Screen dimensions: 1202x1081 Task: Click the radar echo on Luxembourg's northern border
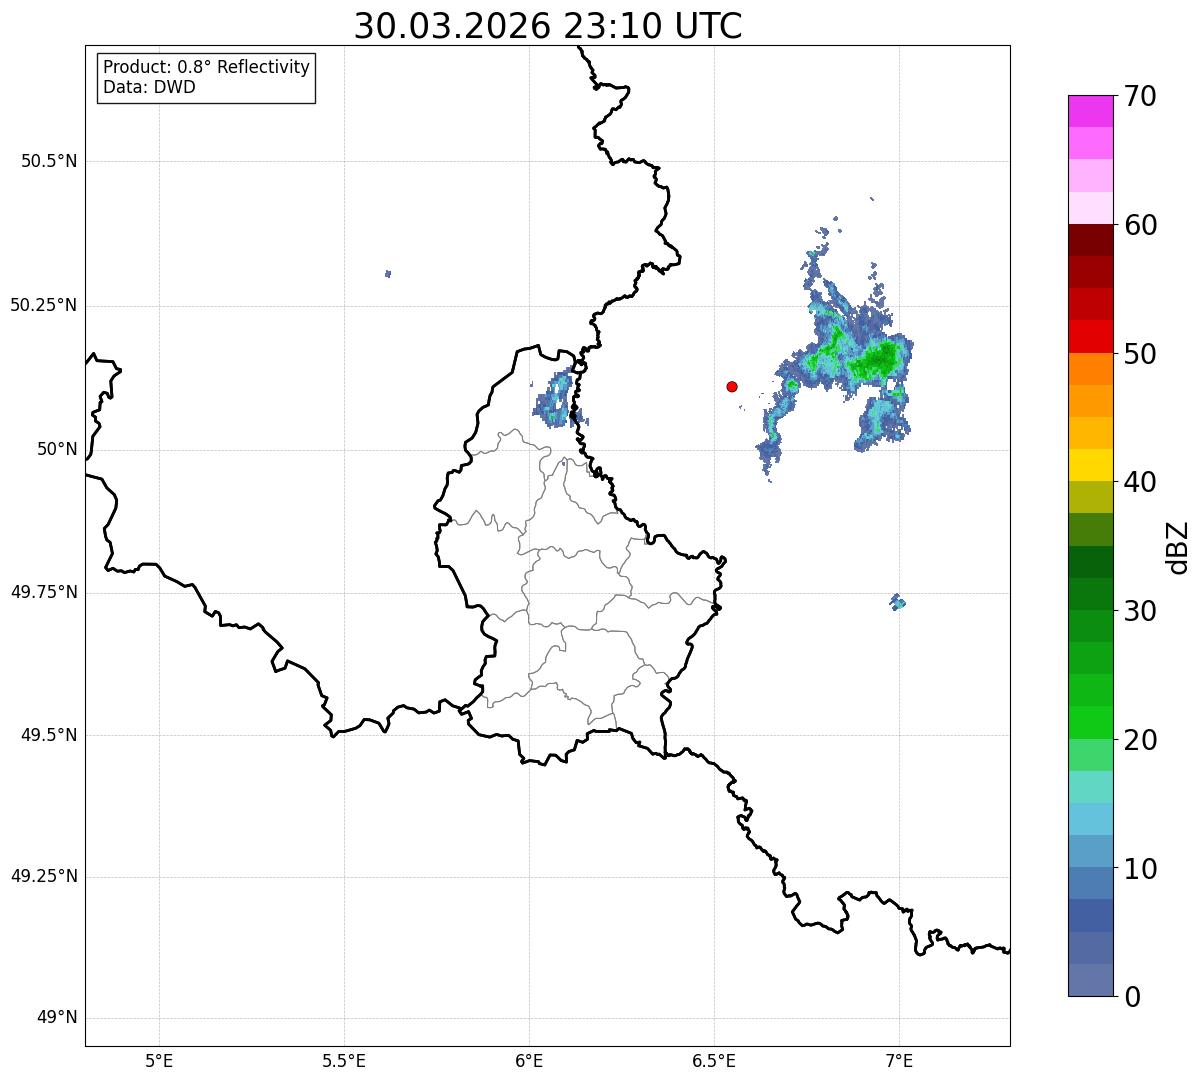click(x=557, y=398)
